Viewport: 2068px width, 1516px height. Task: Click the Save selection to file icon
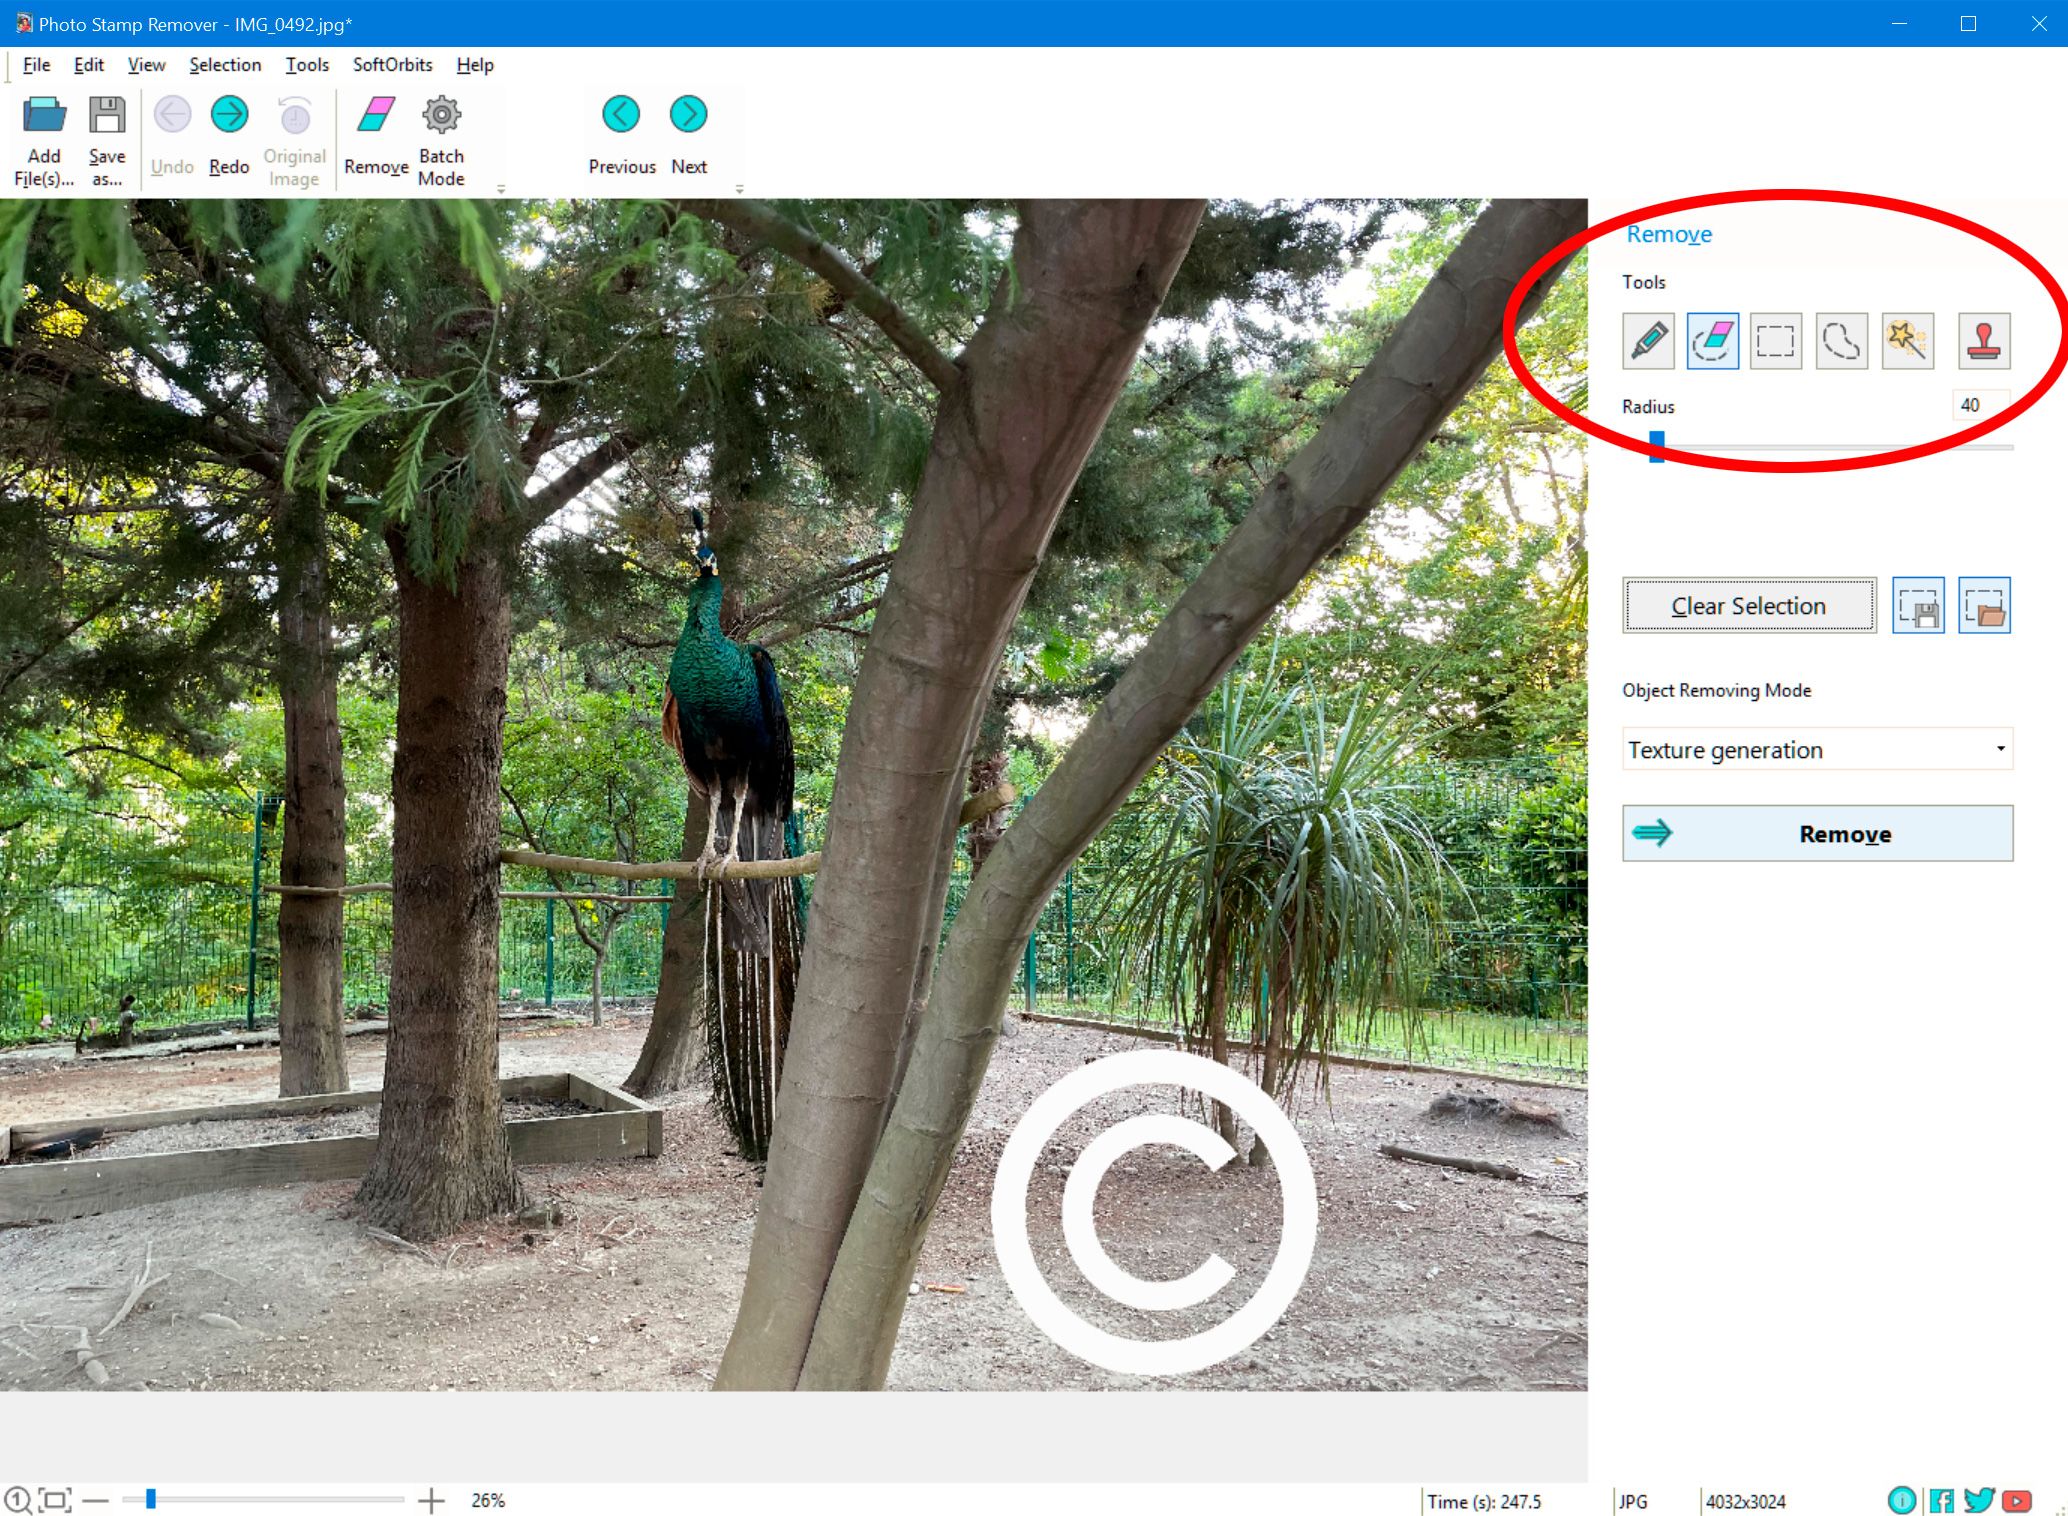pyautogui.click(x=1920, y=605)
